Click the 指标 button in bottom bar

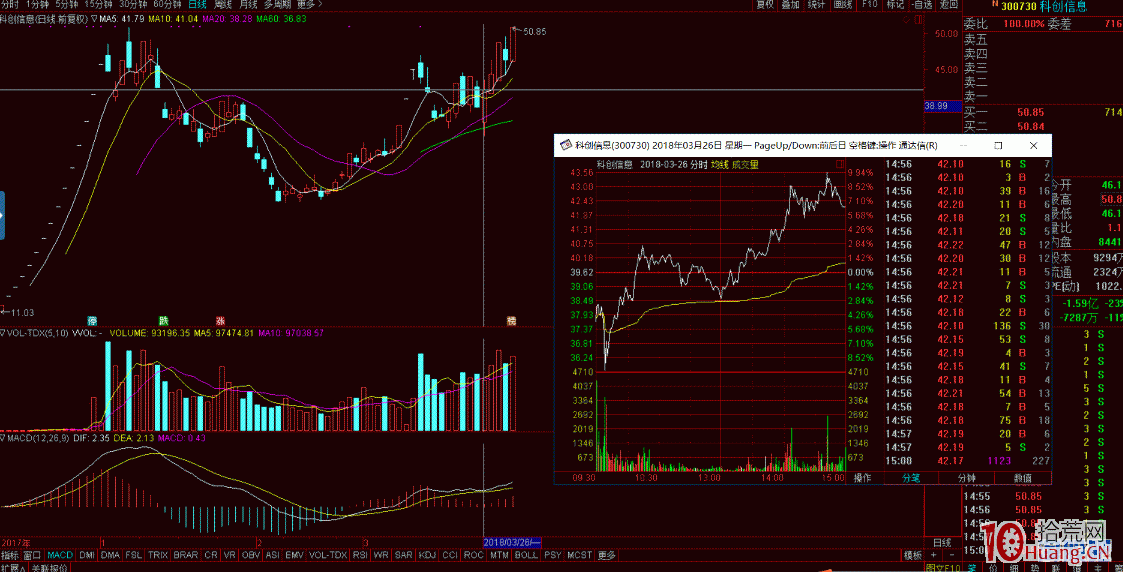(10, 555)
